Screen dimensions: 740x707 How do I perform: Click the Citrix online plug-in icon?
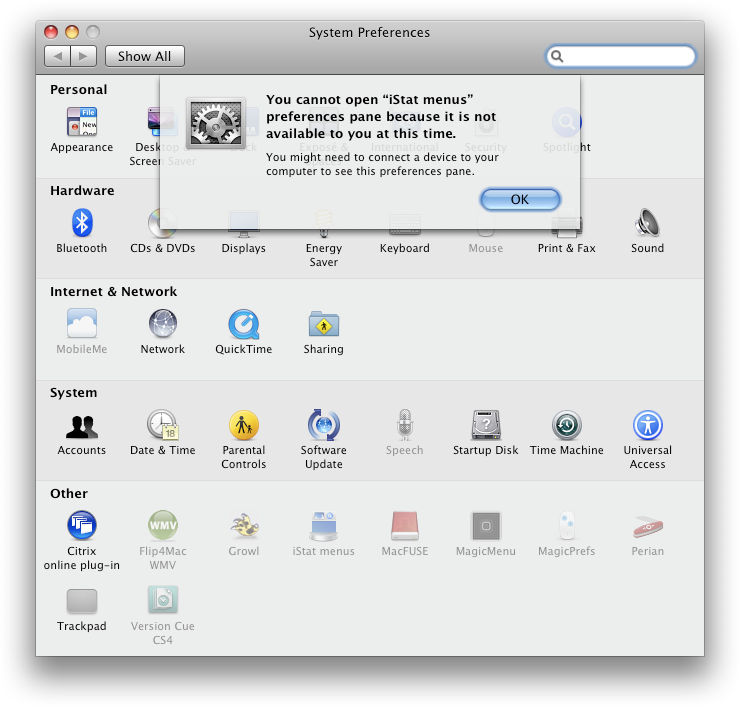coord(82,525)
